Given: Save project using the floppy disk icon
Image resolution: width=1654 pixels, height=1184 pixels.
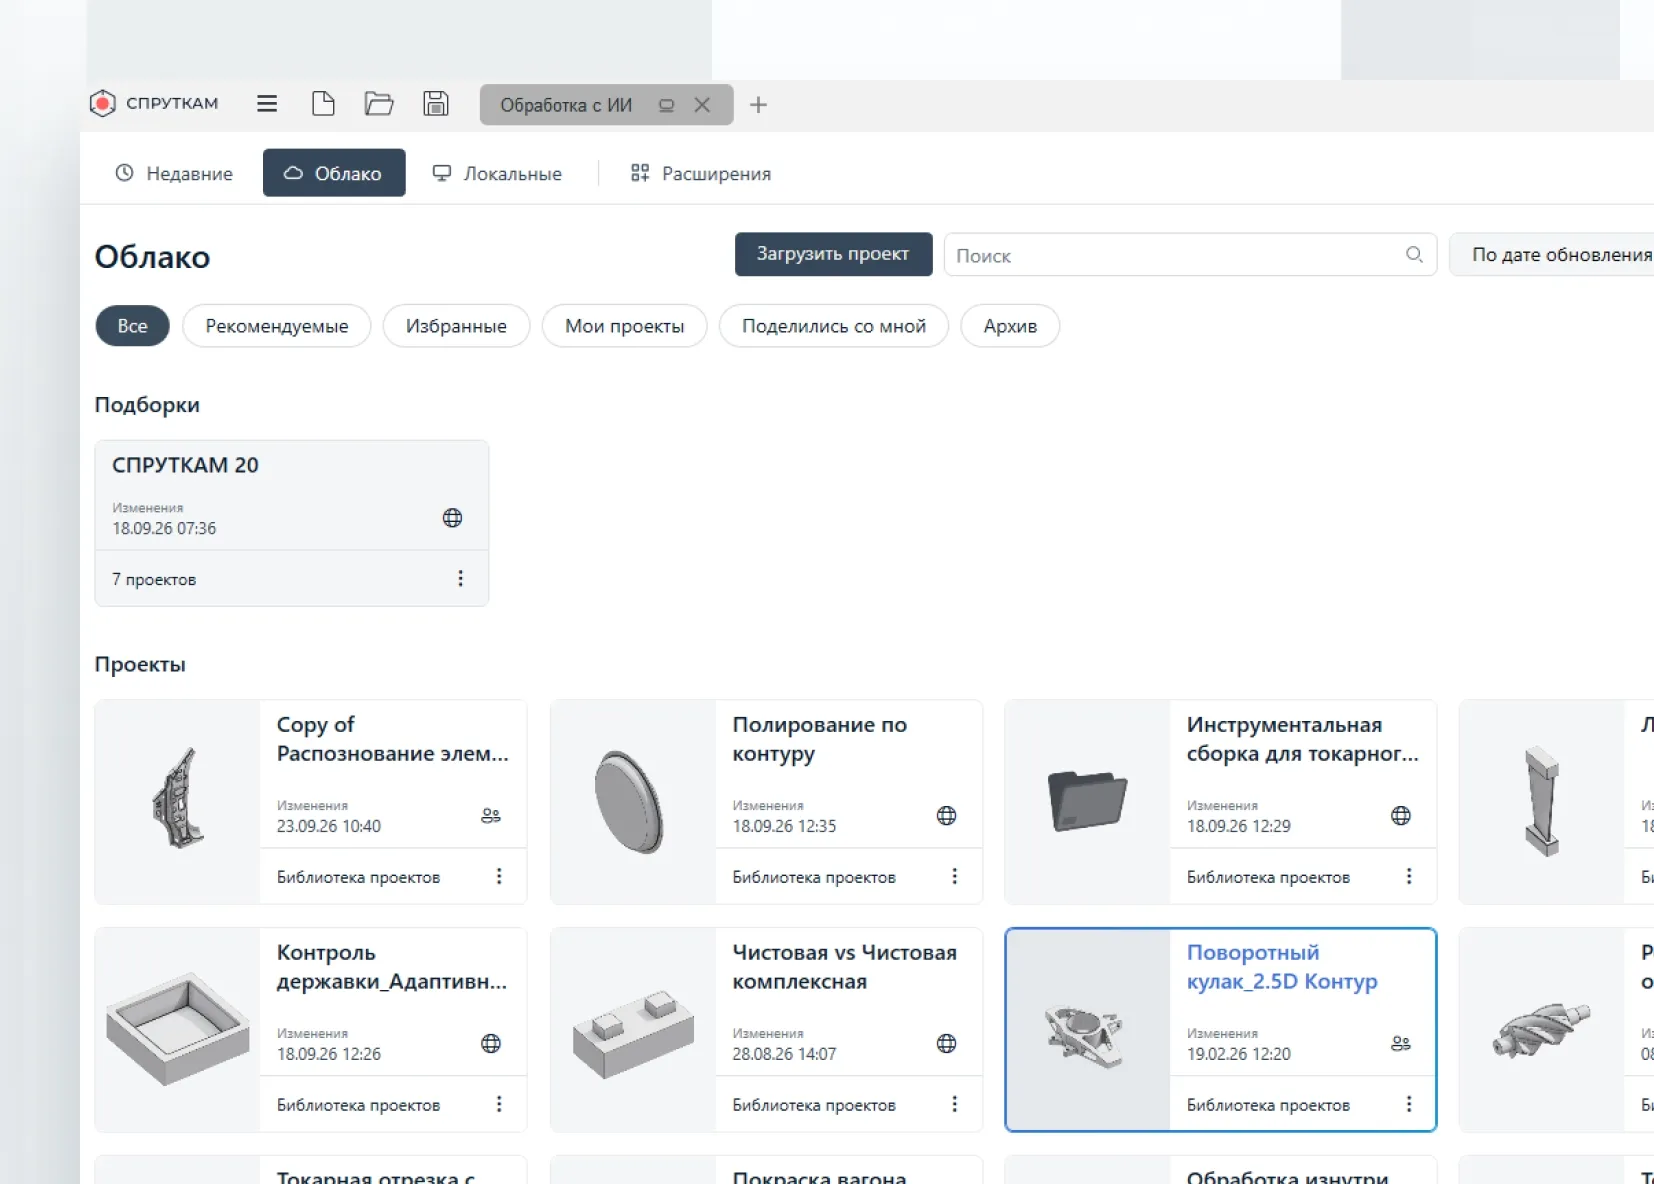Looking at the screenshot, I should pos(436,104).
